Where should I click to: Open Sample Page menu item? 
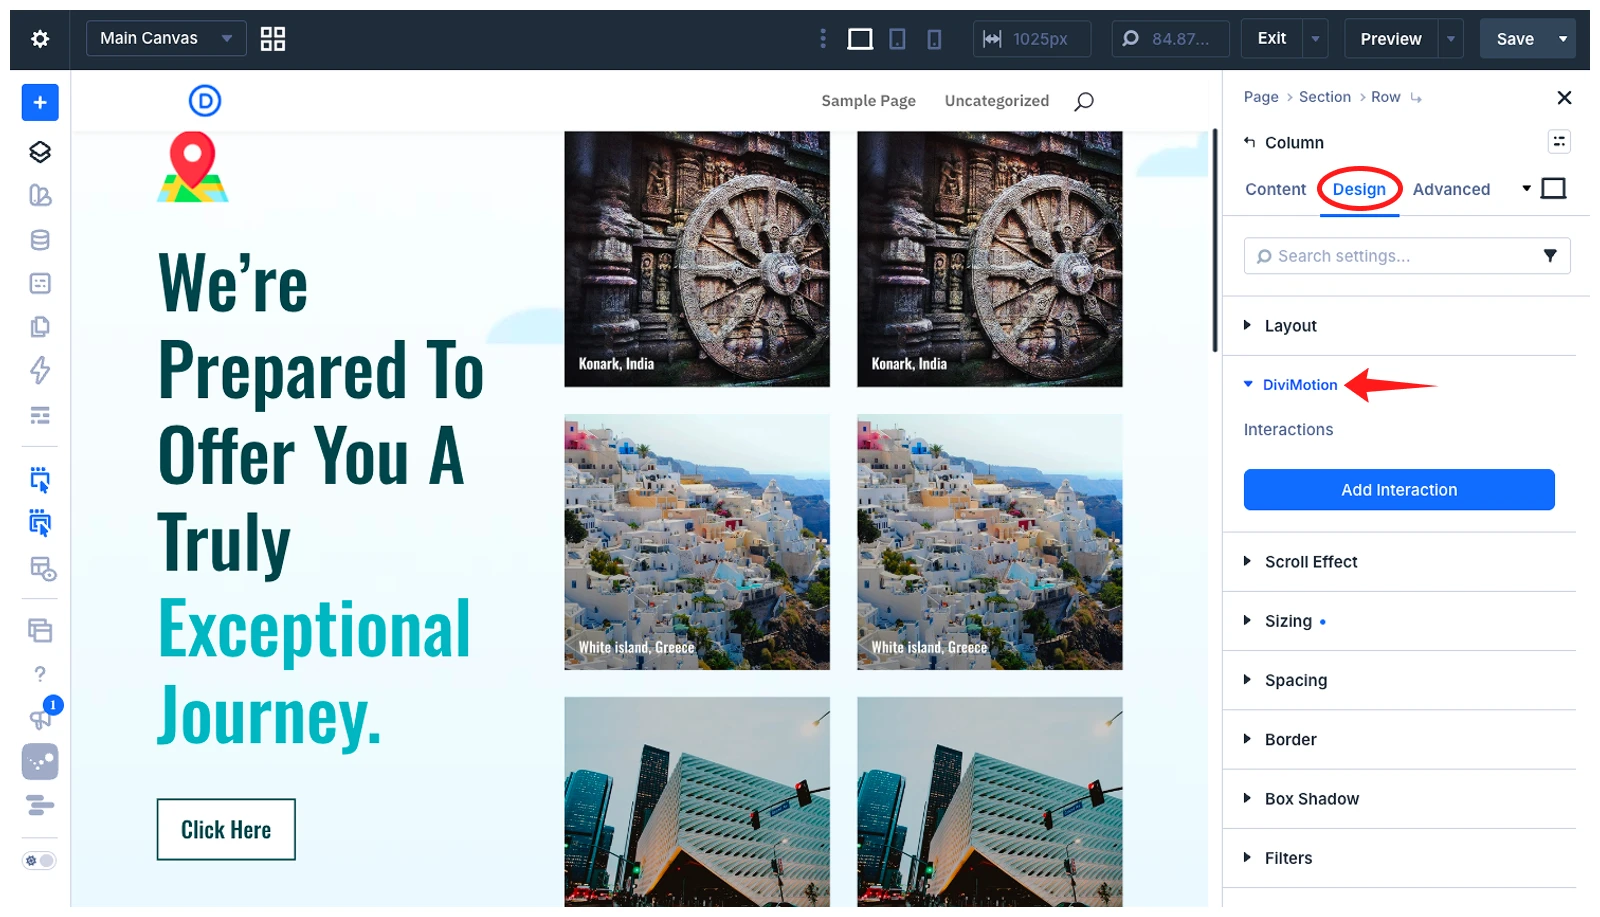click(x=868, y=101)
